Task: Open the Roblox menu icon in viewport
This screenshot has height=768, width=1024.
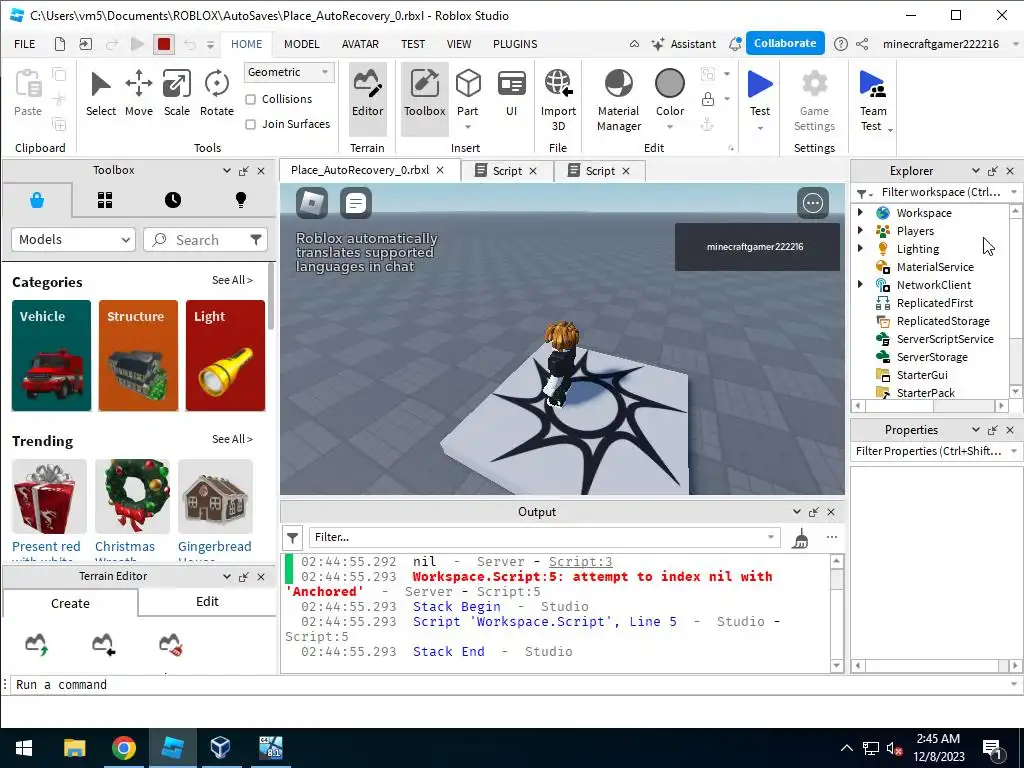Action: click(x=312, y=202)
